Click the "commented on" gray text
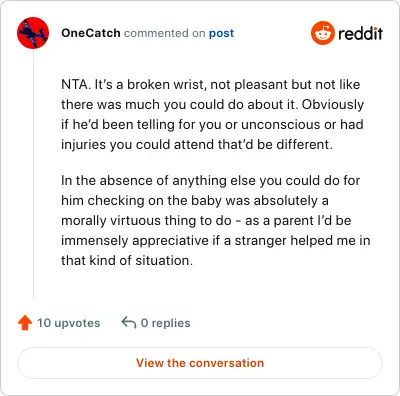400x396 pixels. click(165, 33)
